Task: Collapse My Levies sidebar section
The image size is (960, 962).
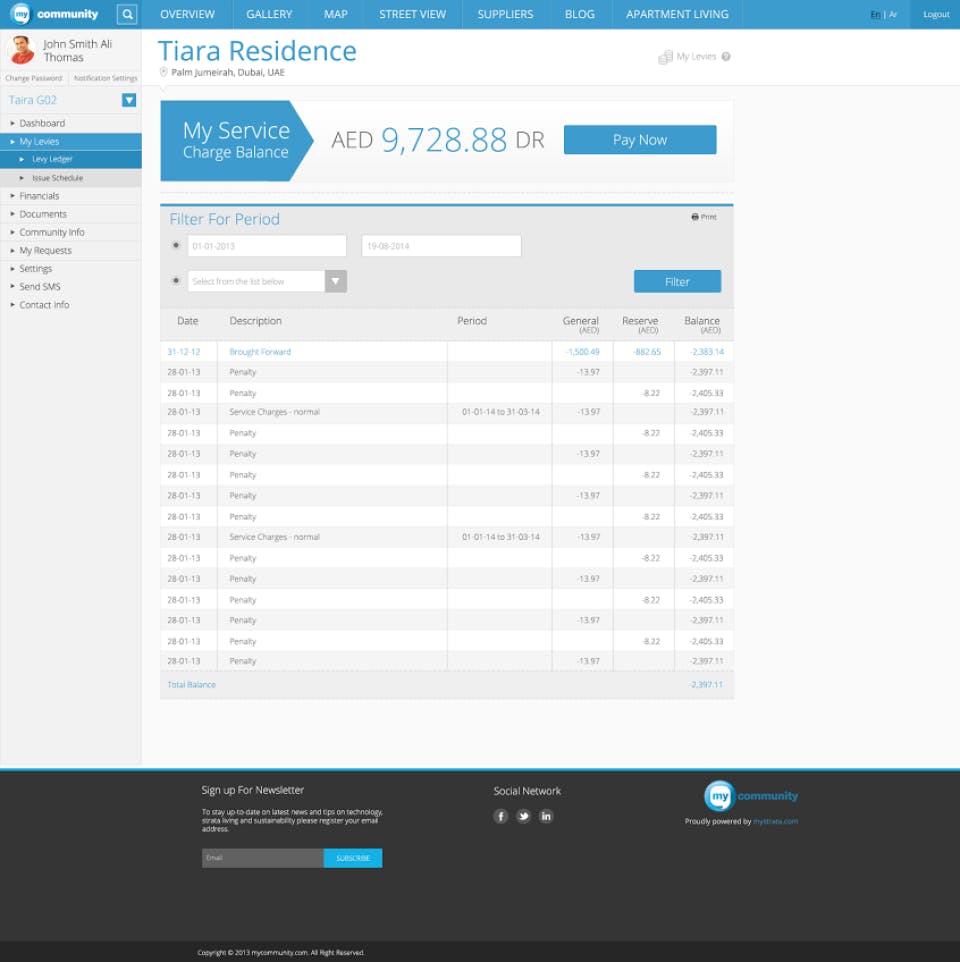Action: pyautogui.click(x=71, y=142)
